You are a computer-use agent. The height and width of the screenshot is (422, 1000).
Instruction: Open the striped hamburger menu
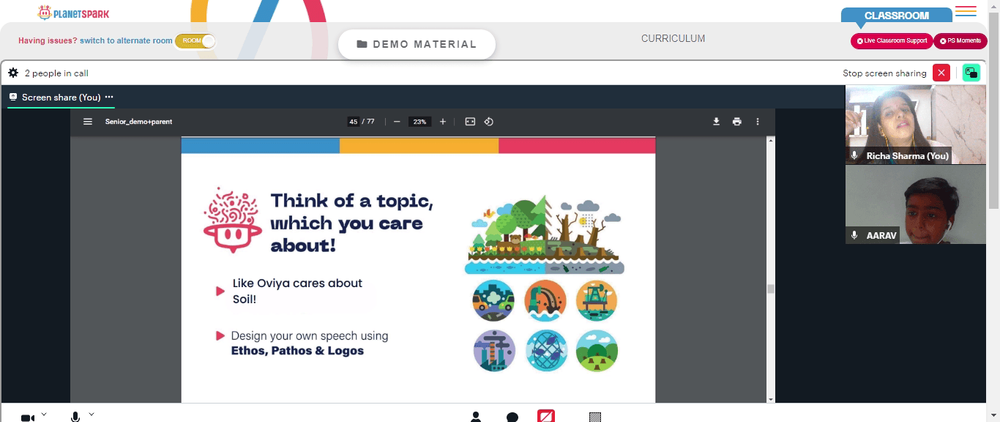tap(966, 11)
